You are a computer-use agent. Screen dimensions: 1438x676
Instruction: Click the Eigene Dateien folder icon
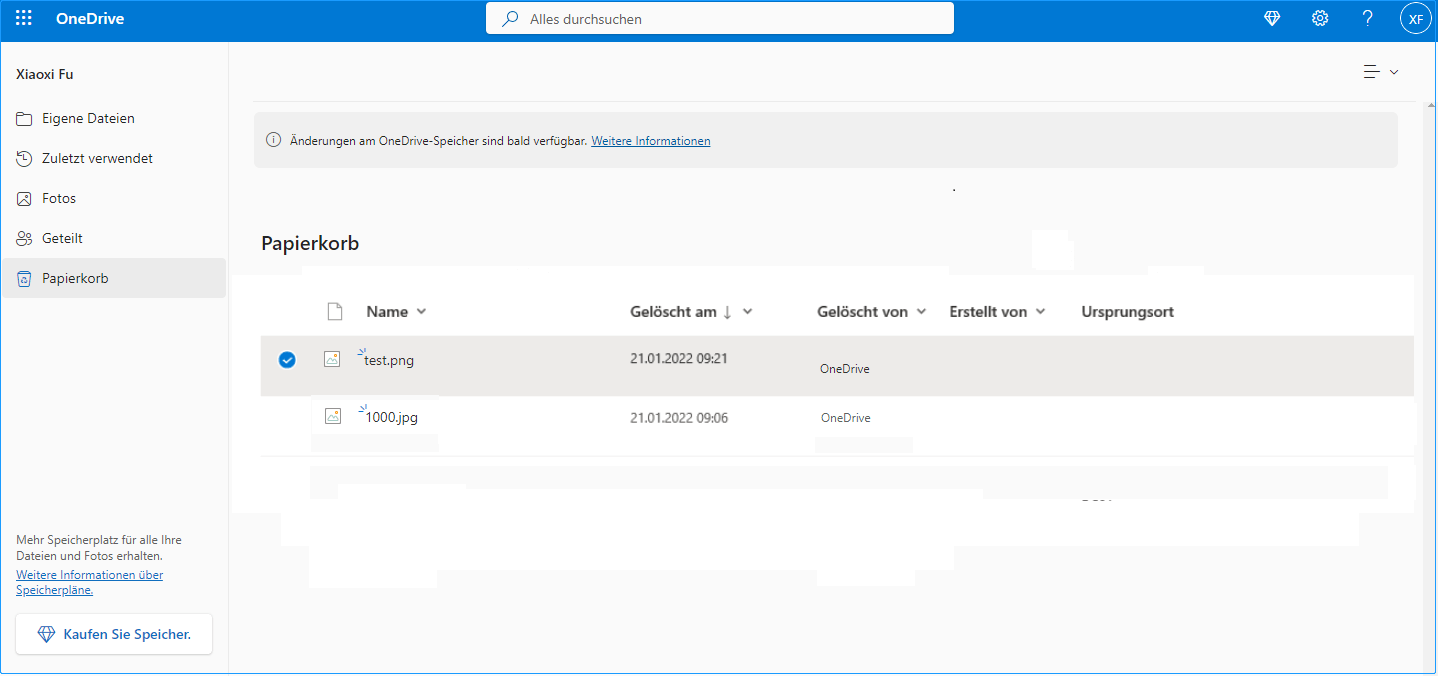click(24, 119)
